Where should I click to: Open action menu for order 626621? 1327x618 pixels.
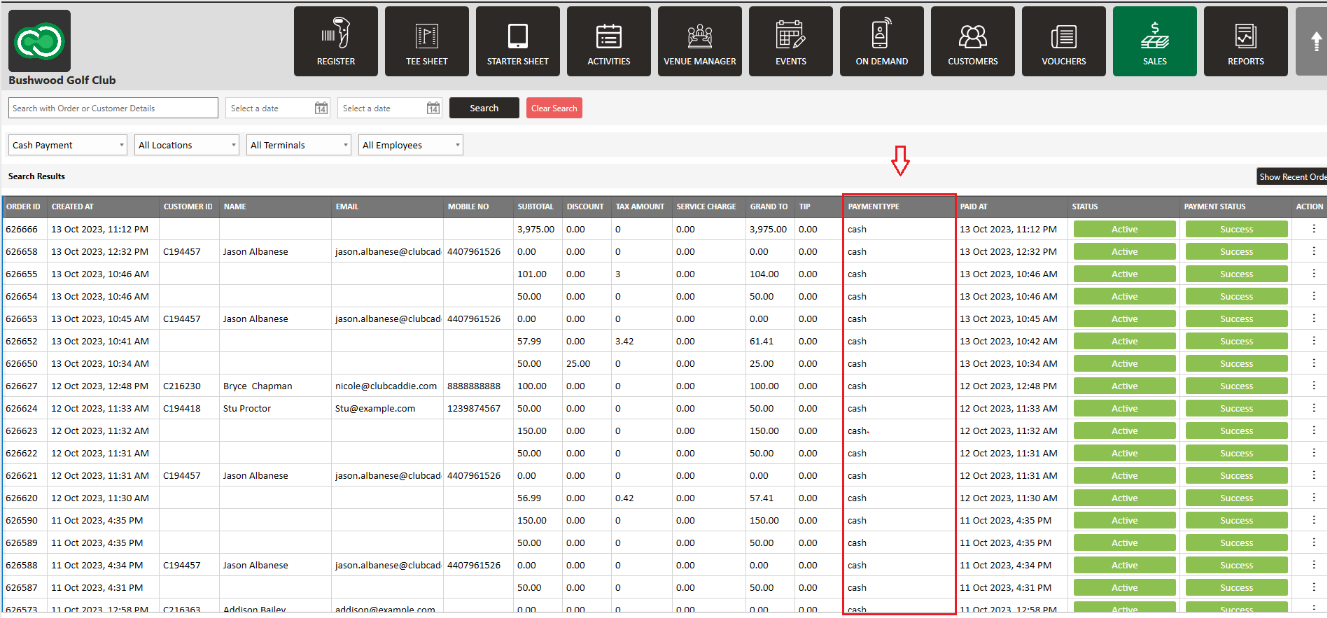1314,475
